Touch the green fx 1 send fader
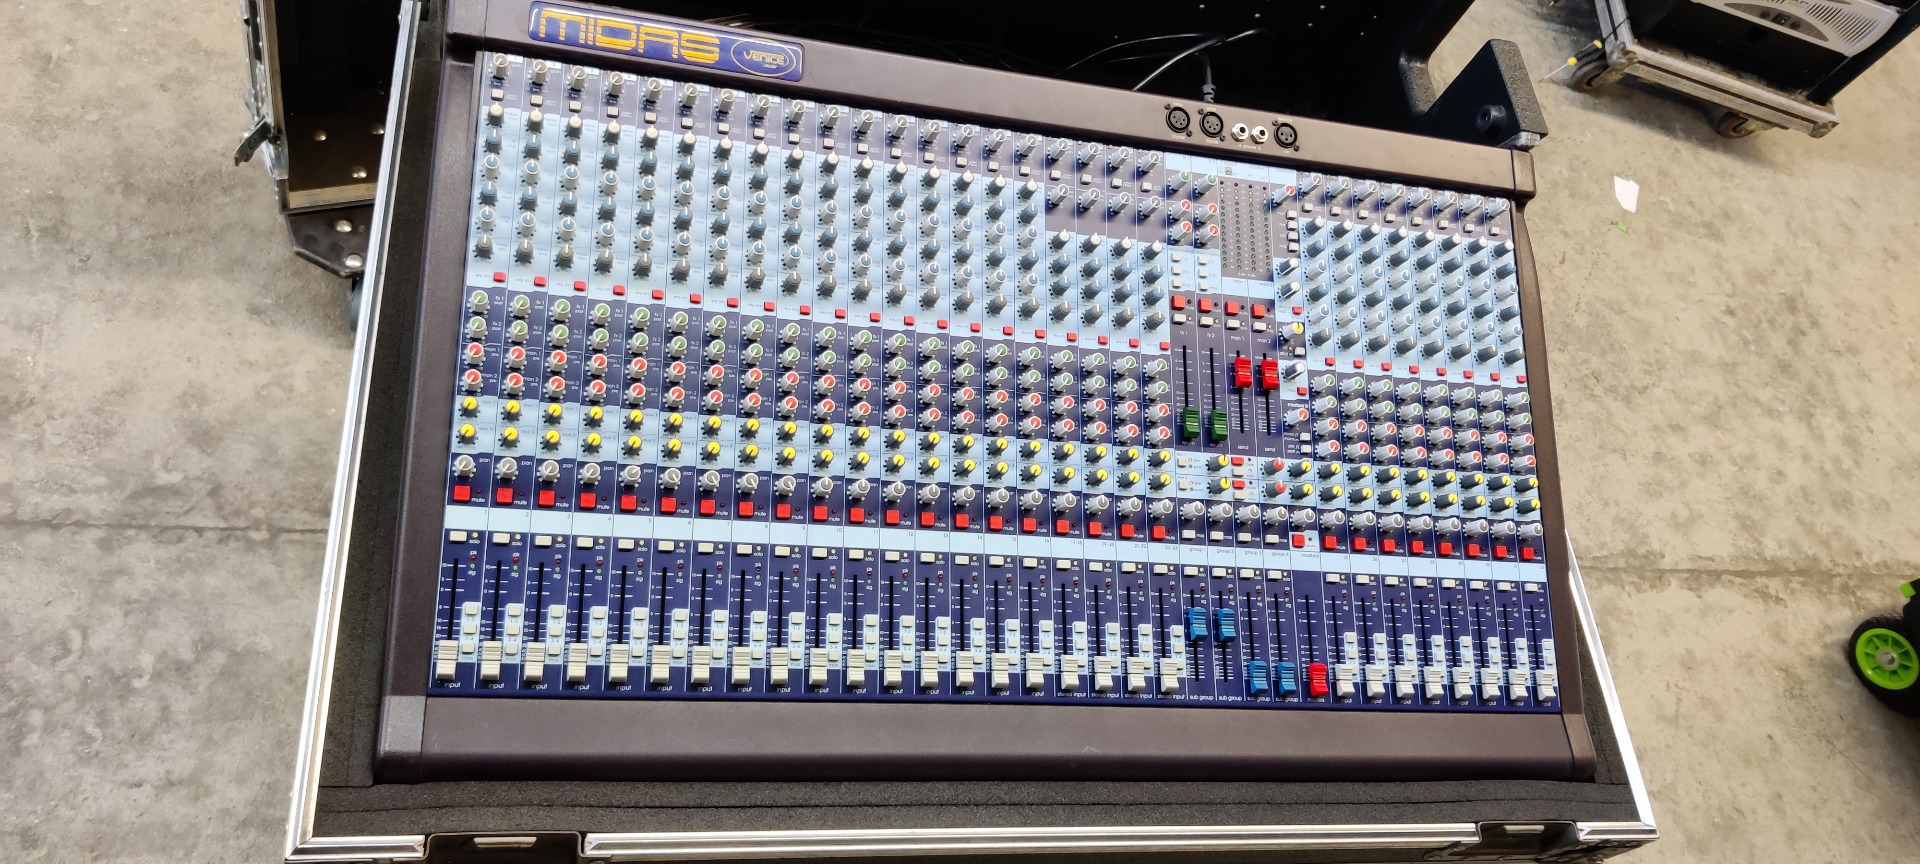1920x864 pixels. (x=1190, y=424)
